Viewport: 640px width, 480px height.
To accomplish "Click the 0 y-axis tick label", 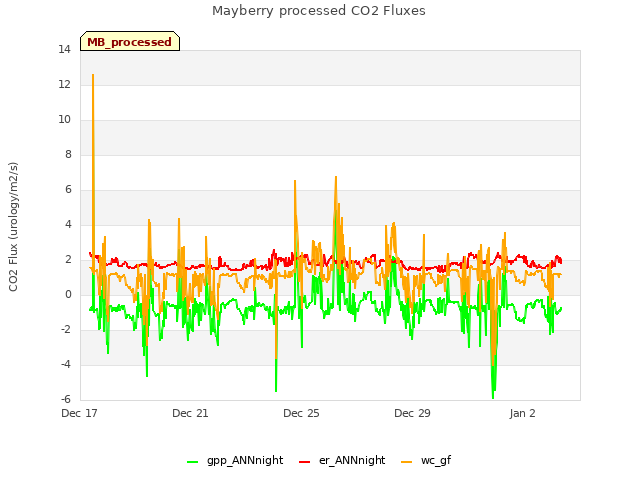I will 68,295.
